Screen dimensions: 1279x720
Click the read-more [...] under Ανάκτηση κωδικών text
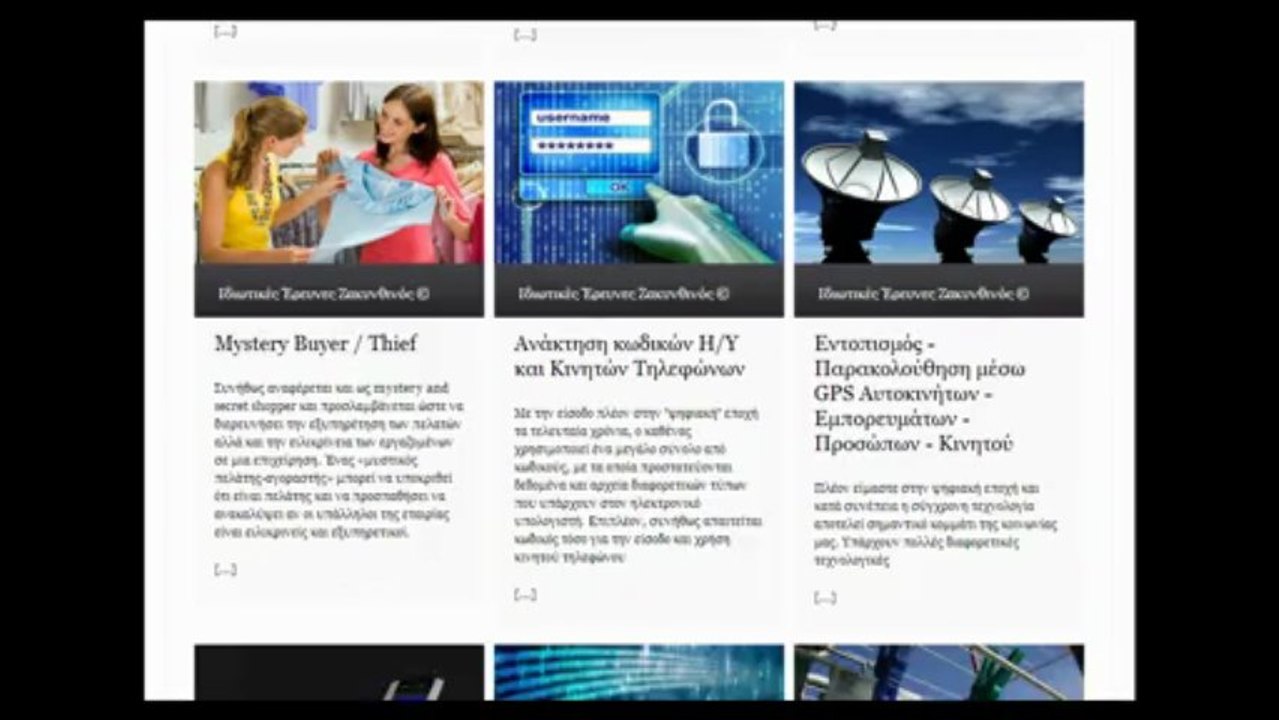tap(525, 595)
